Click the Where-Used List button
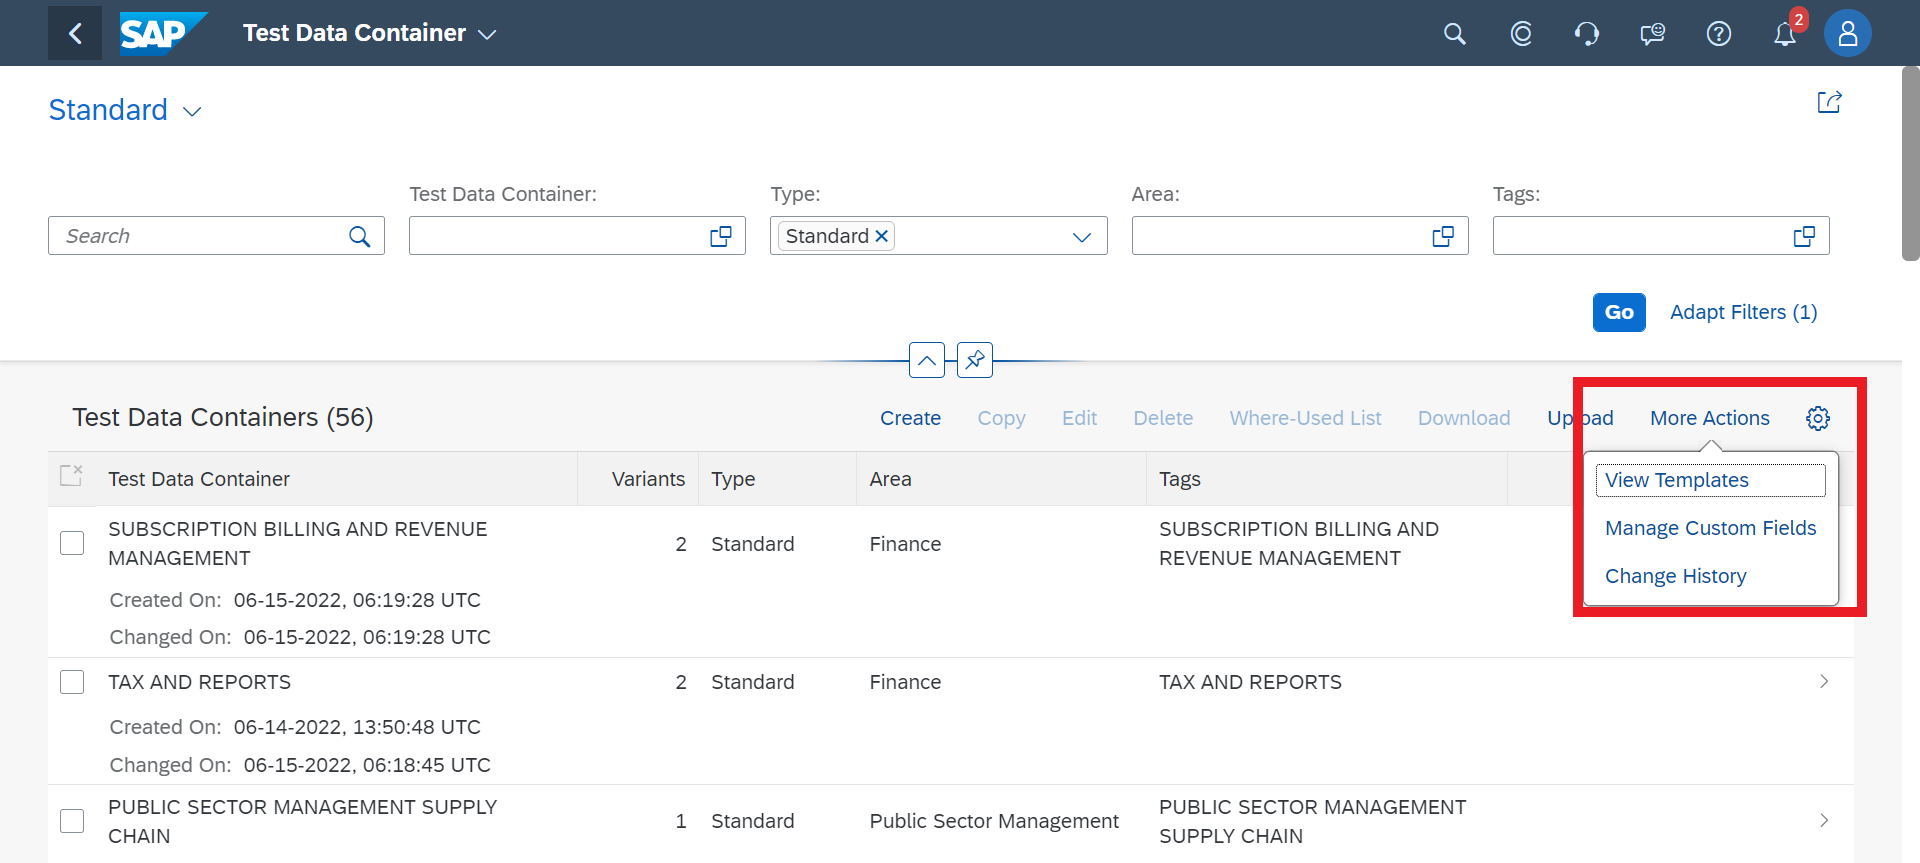 [1305, 418]
